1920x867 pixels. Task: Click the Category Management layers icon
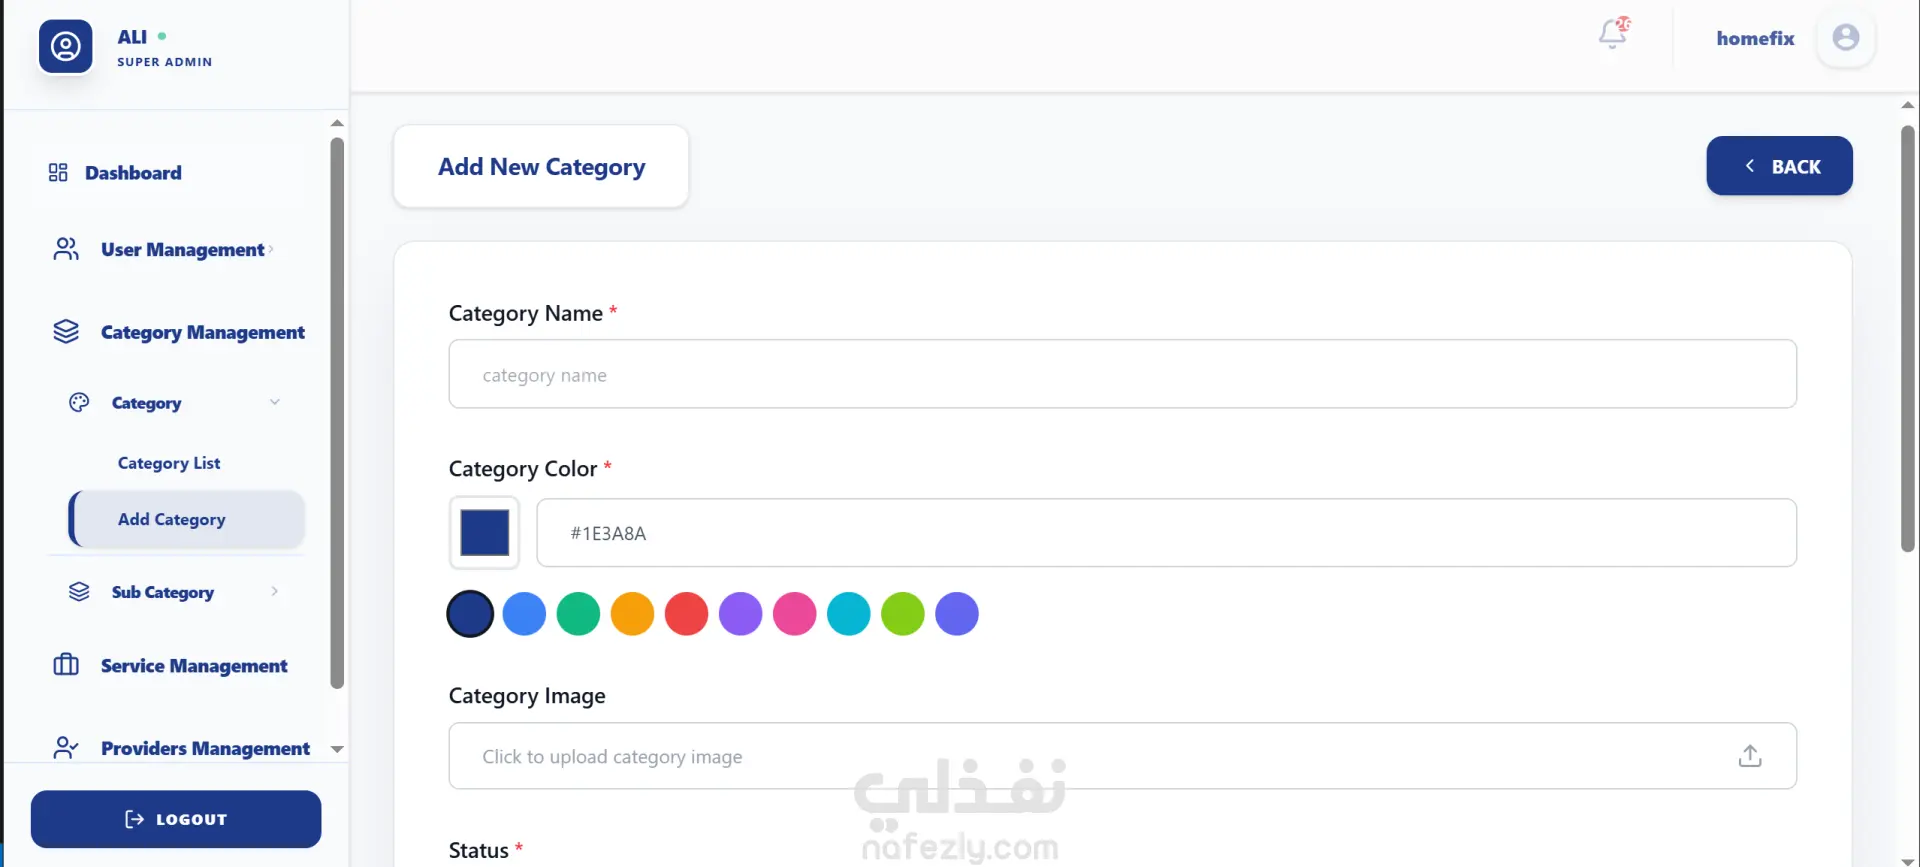[66, 332]
